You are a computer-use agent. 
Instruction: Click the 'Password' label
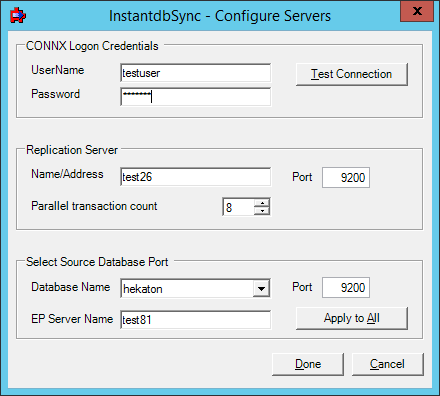pyautogui.click(x=55, y=94)
